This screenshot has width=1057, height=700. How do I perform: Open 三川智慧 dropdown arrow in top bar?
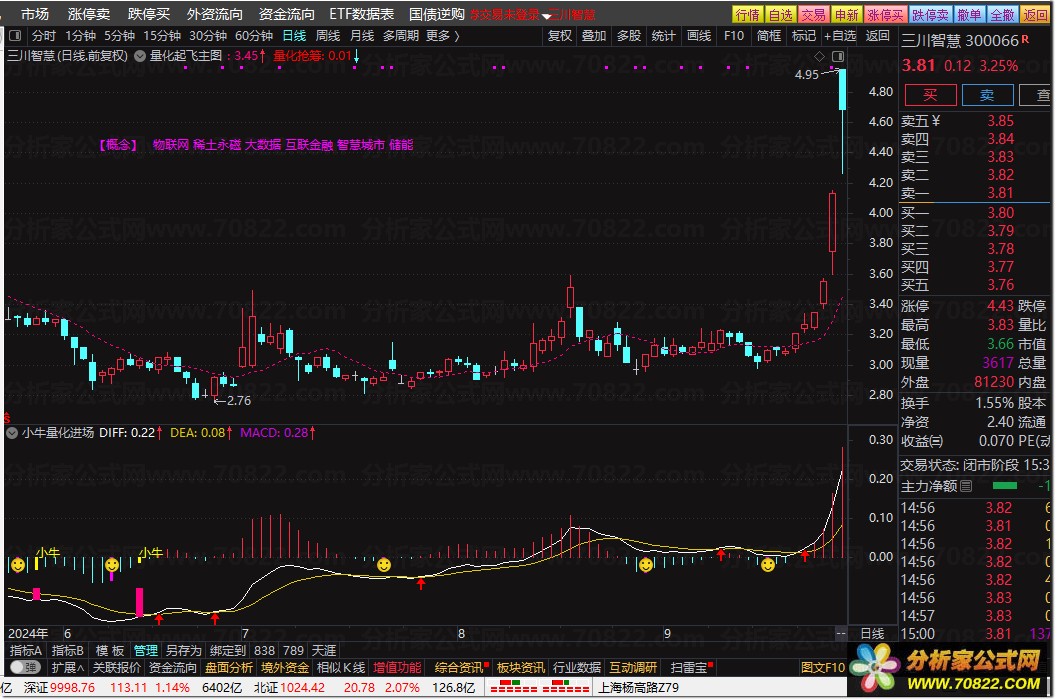pyautogui.click(x=545, y=16)
